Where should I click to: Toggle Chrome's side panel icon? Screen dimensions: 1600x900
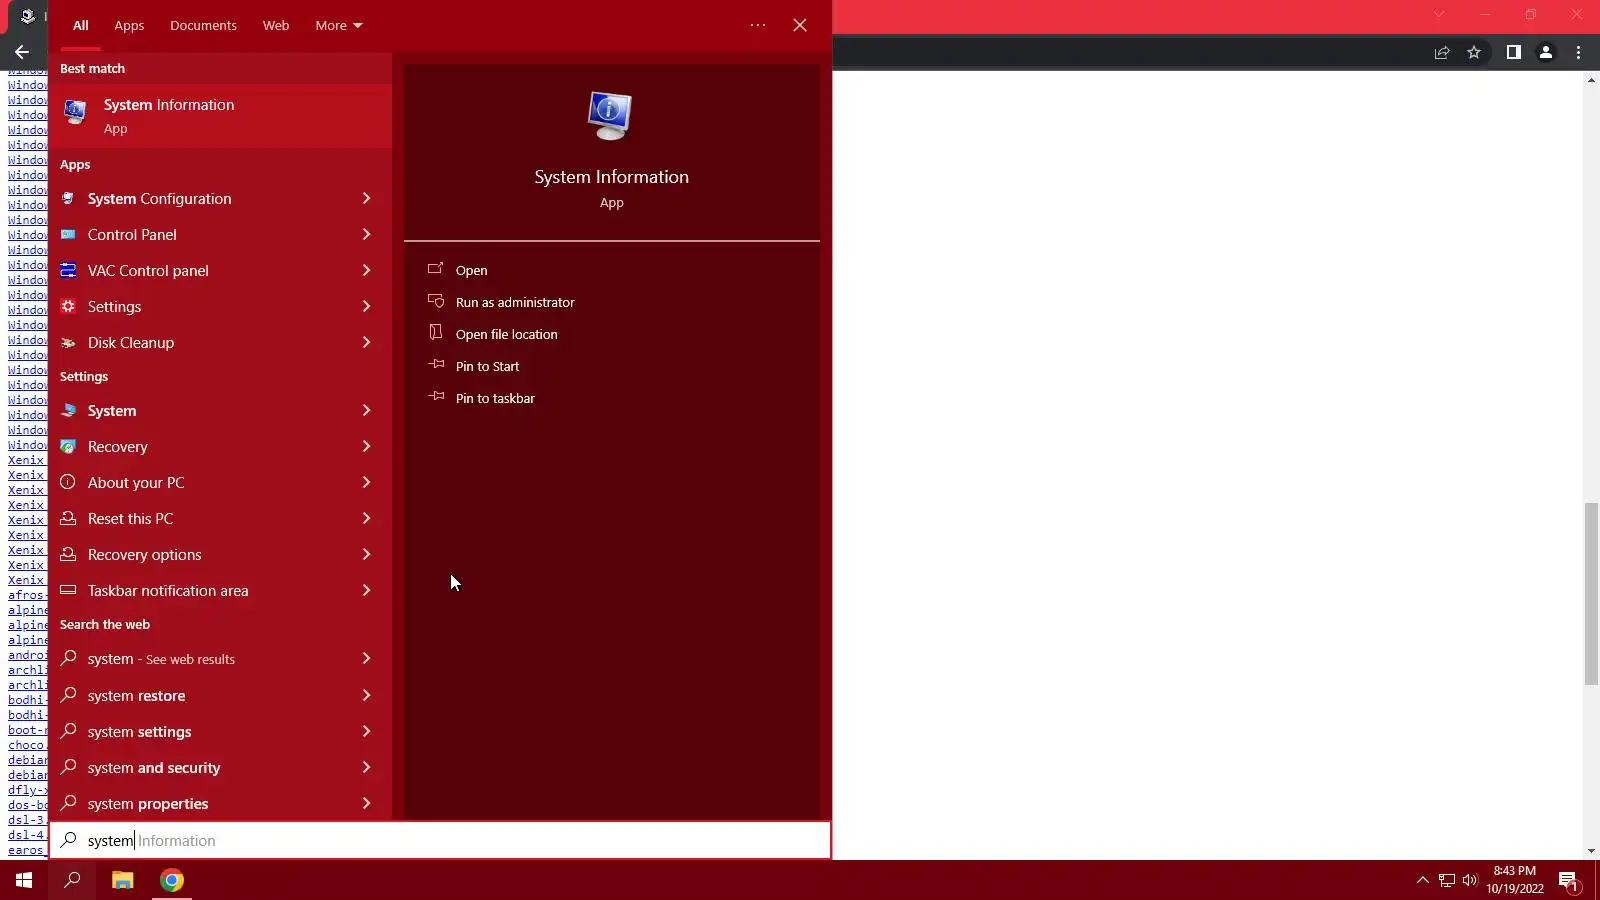[x=1513, y=52]
